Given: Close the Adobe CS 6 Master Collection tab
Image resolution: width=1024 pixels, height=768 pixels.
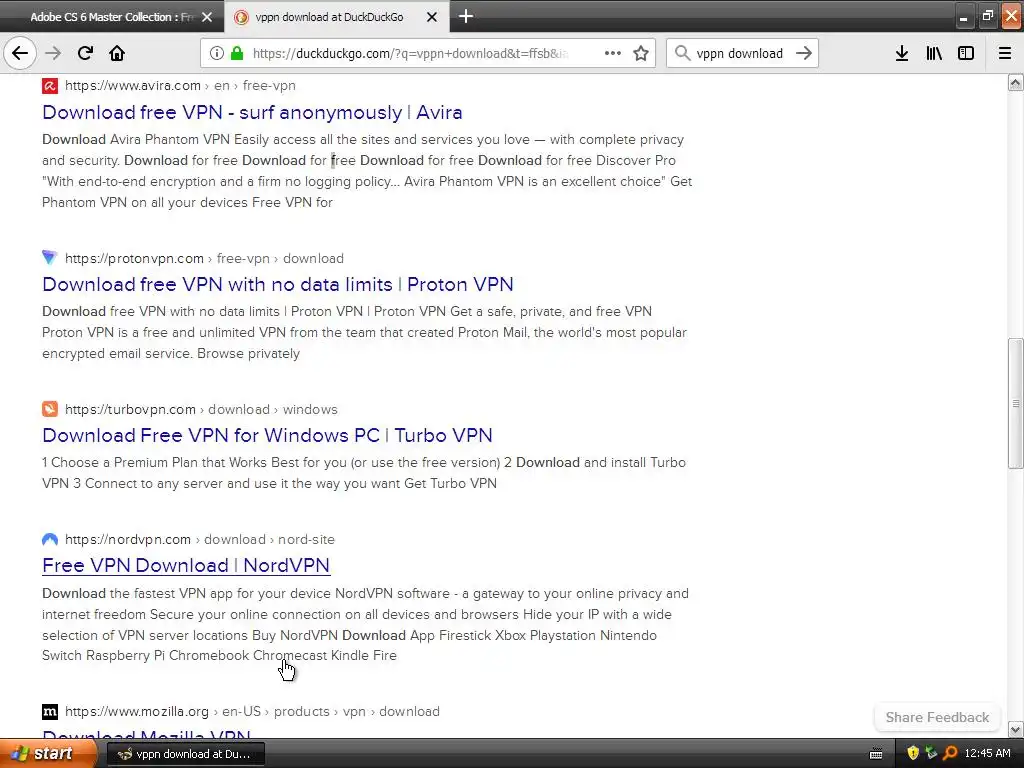Looking at the screenshot, I should pos(207,17).
